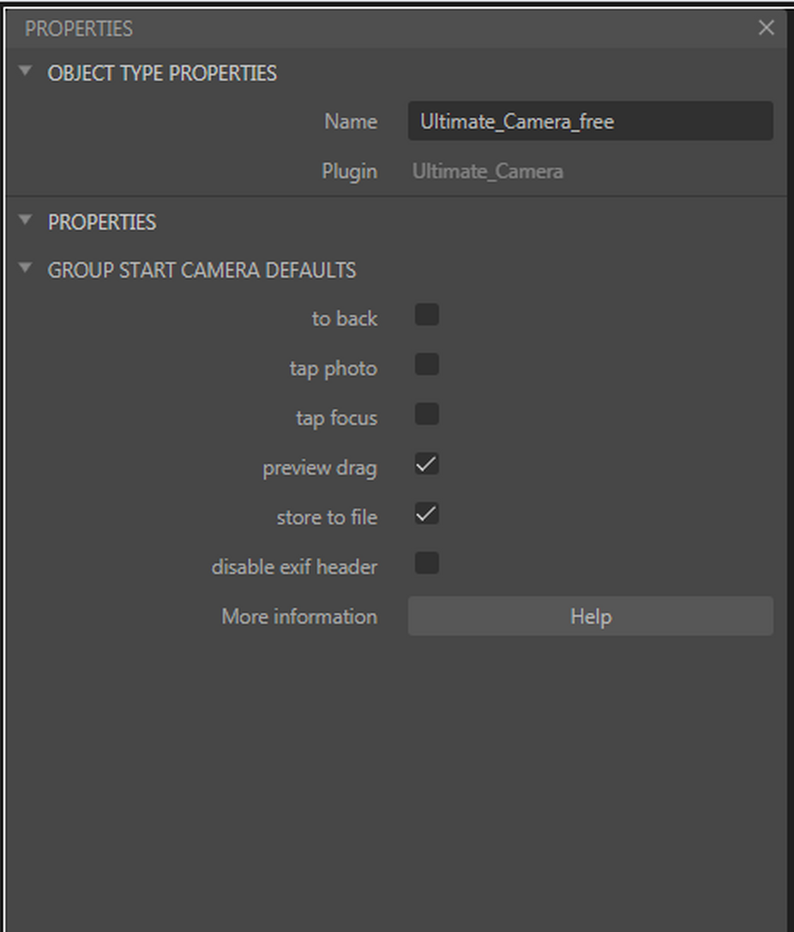Viewport: 794px width, 932px height.
Task: Close the PROPERTIES panel
Action: (766, 28)
